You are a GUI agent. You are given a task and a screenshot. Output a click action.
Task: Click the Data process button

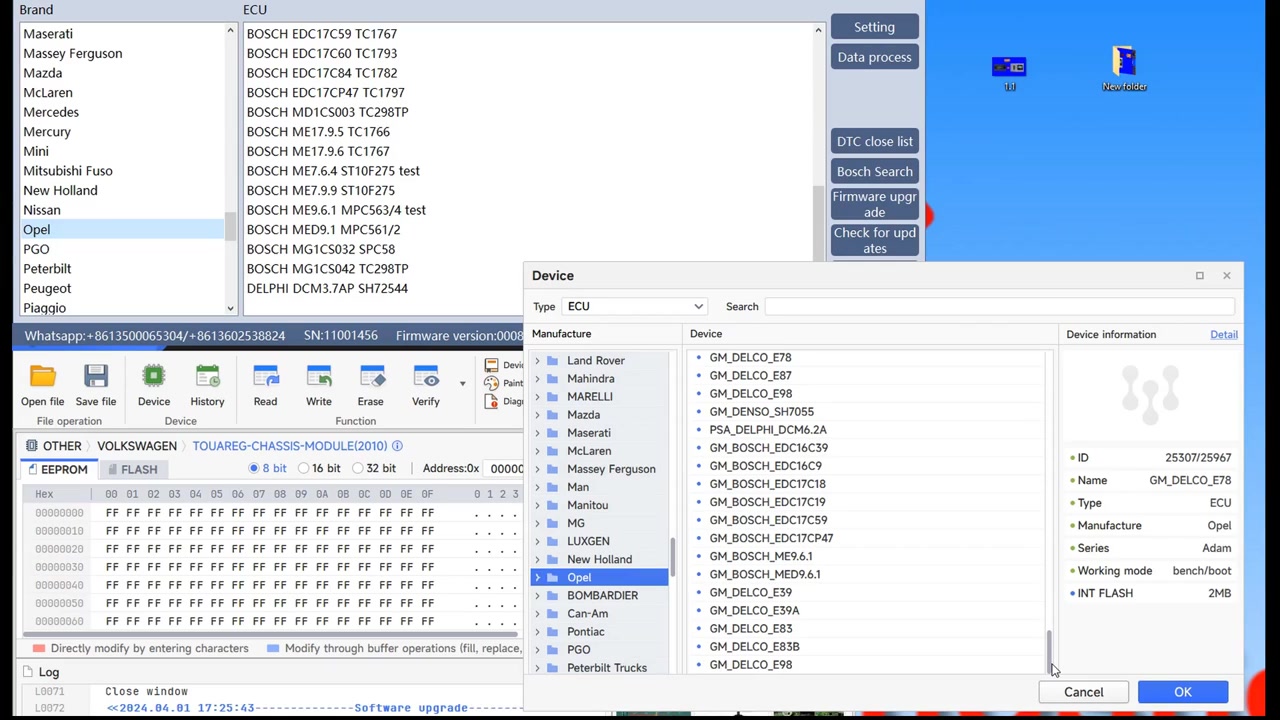pyautogui.click(x=874, y=57)
